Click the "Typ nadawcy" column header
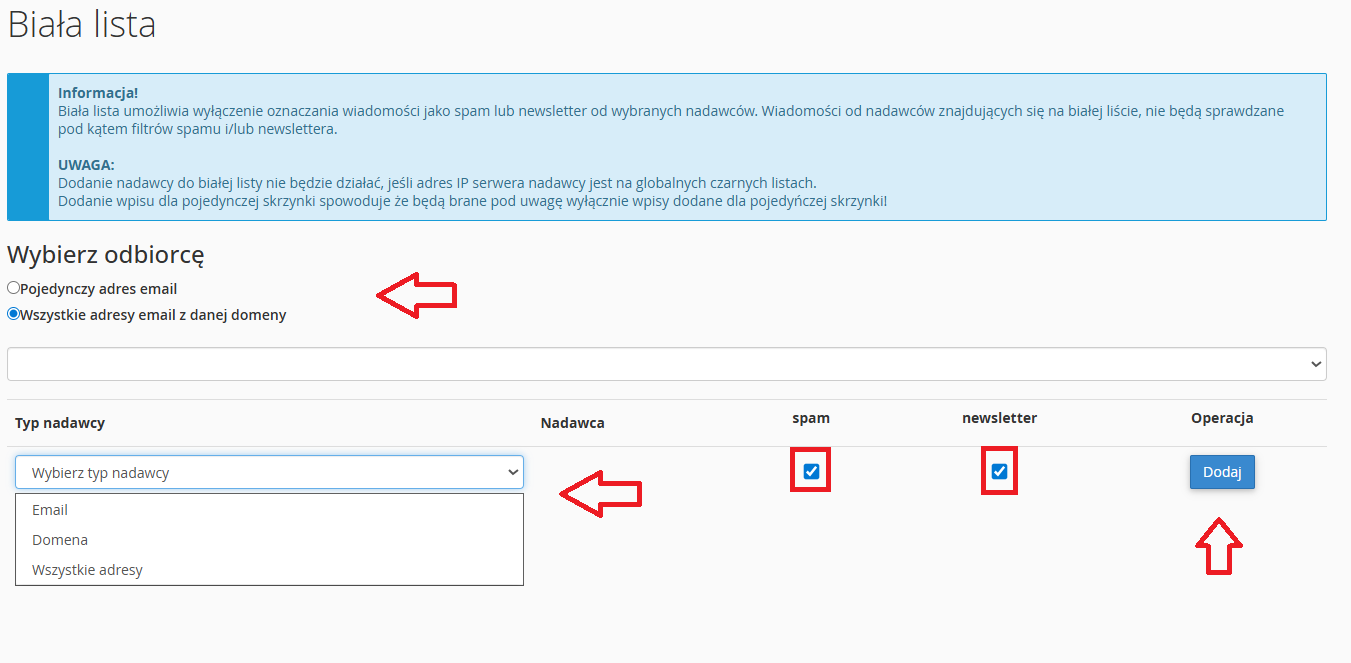The width and height of the screenshot is (1351, 663). (x=60, y=423)
